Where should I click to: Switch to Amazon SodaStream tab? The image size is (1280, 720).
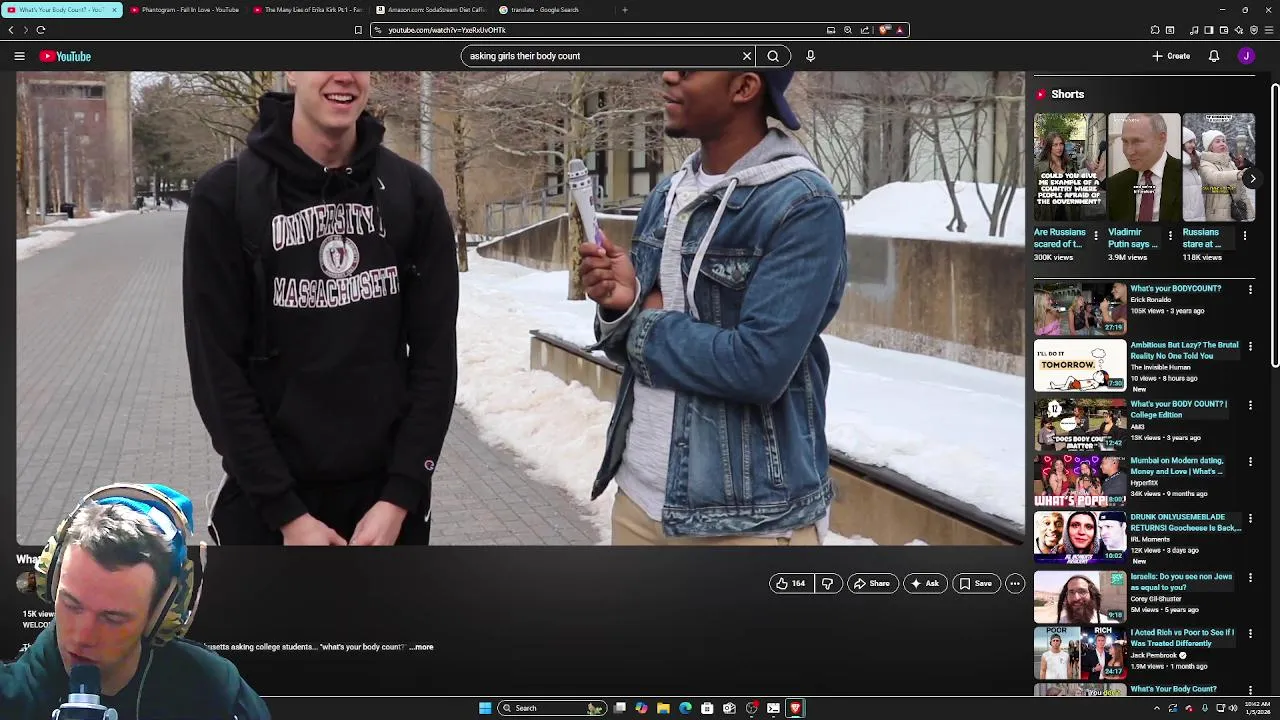(430, 10)
